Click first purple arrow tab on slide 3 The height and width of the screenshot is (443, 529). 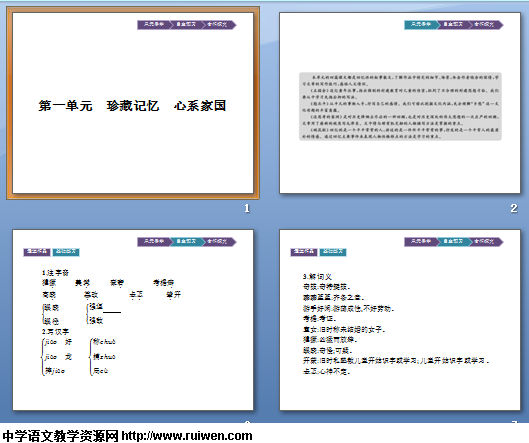point(154,242)
